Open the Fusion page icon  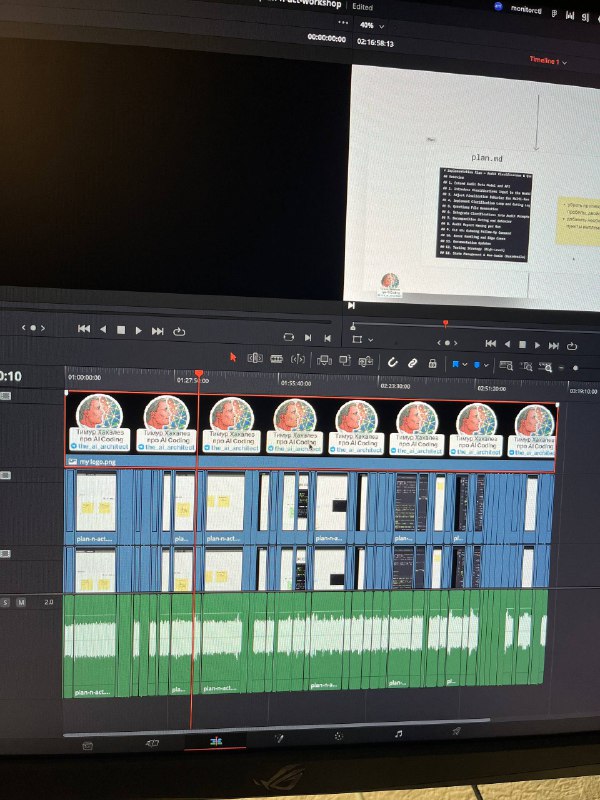tap(279, 739)
